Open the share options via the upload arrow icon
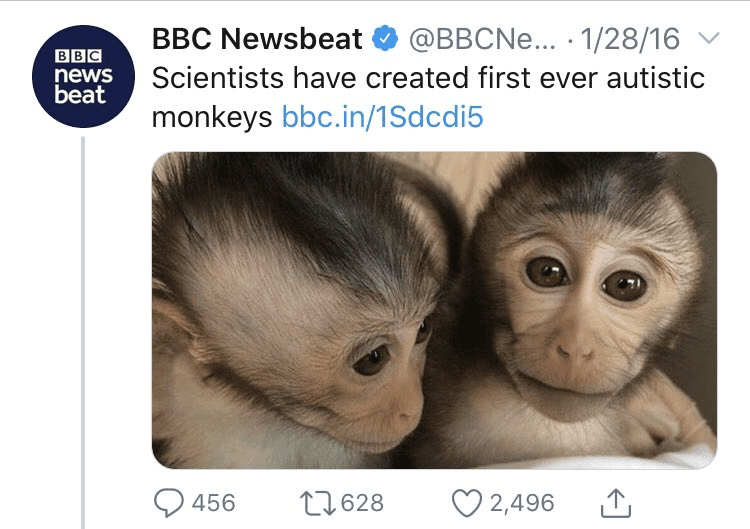The width and height of the screenshot is (750, 529). click(x=616, y=503)
